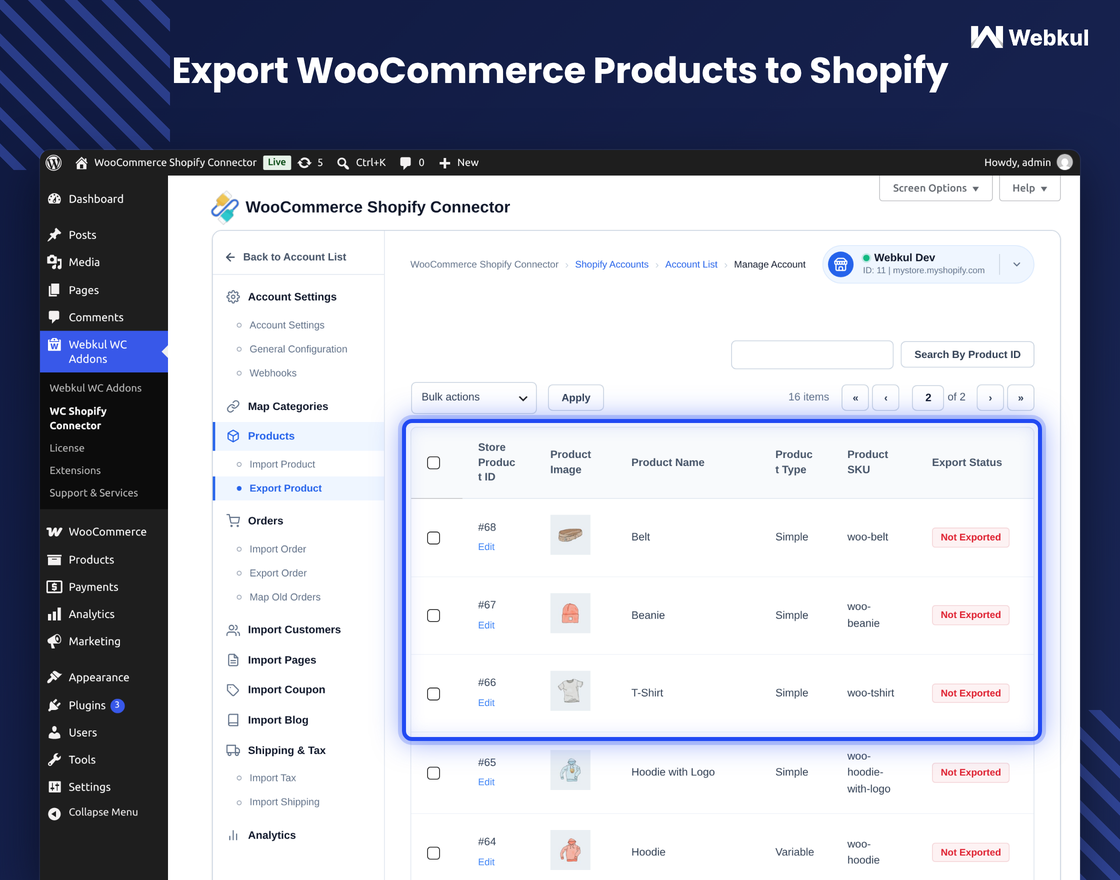
Task: Click the Plugins plug icon
Action: 54,705
